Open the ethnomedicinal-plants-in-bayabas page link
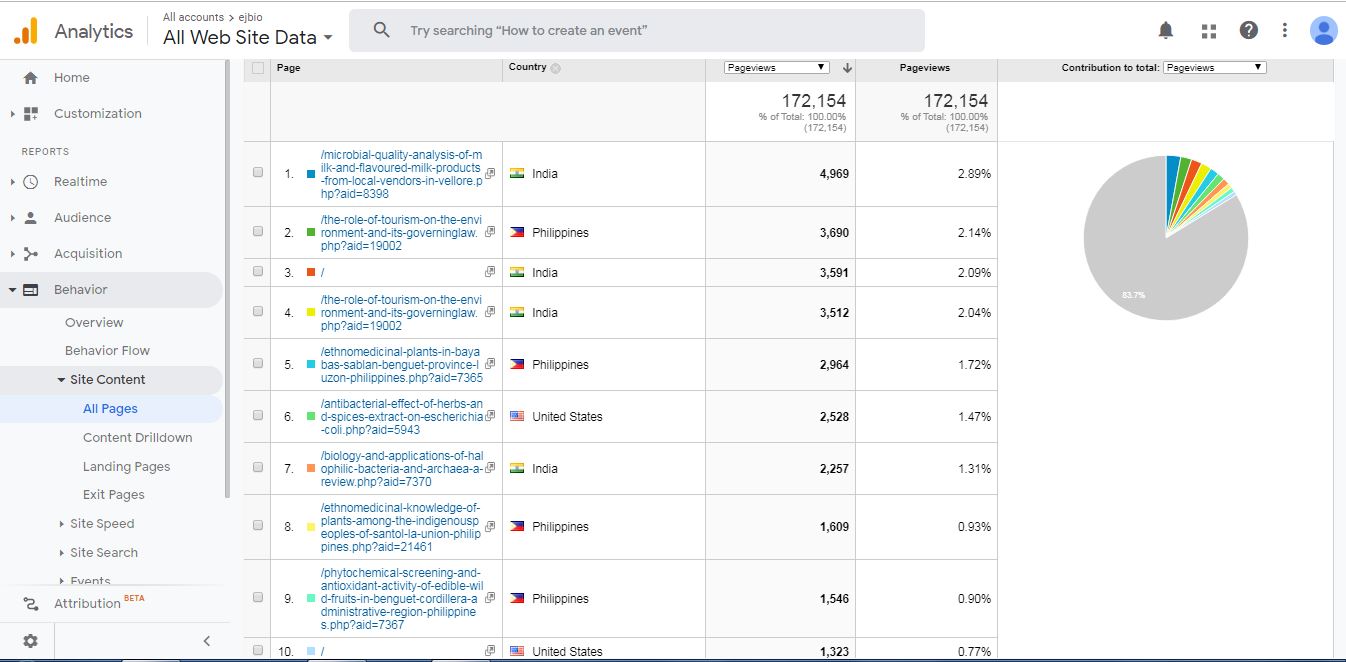The image size is (1346, 662). 400,365
